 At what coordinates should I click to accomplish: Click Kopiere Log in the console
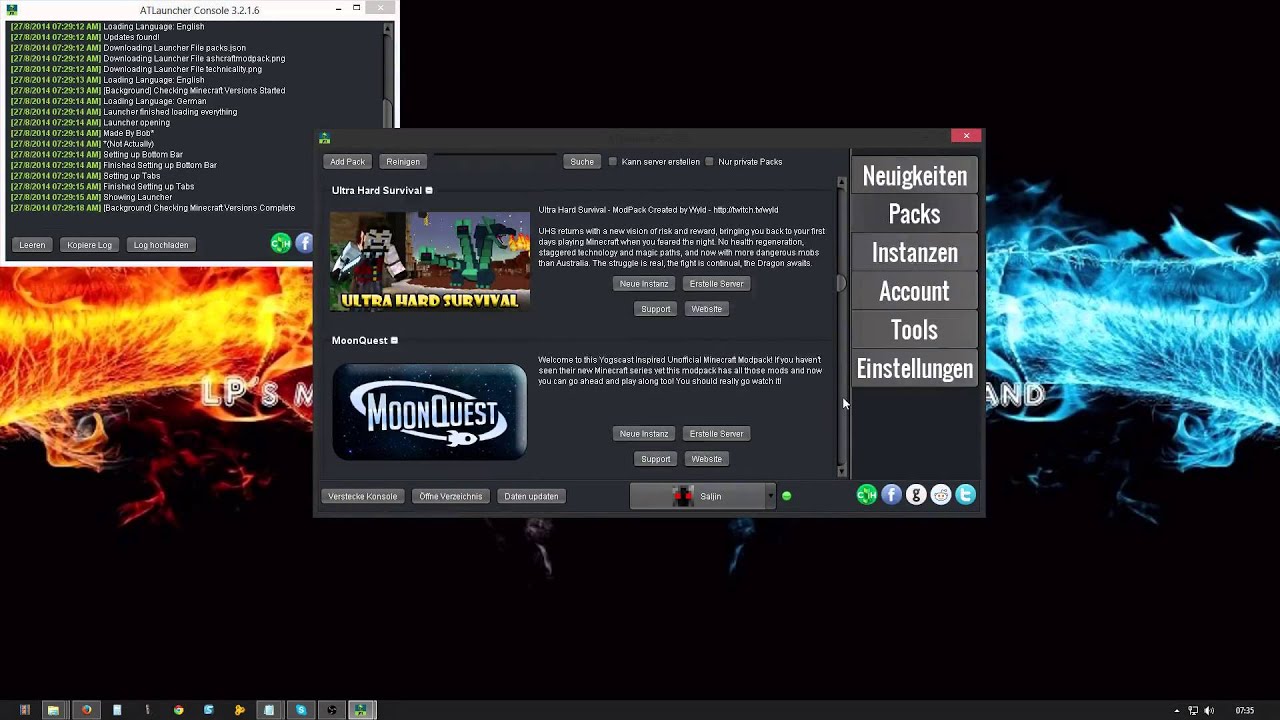(89, 245)
